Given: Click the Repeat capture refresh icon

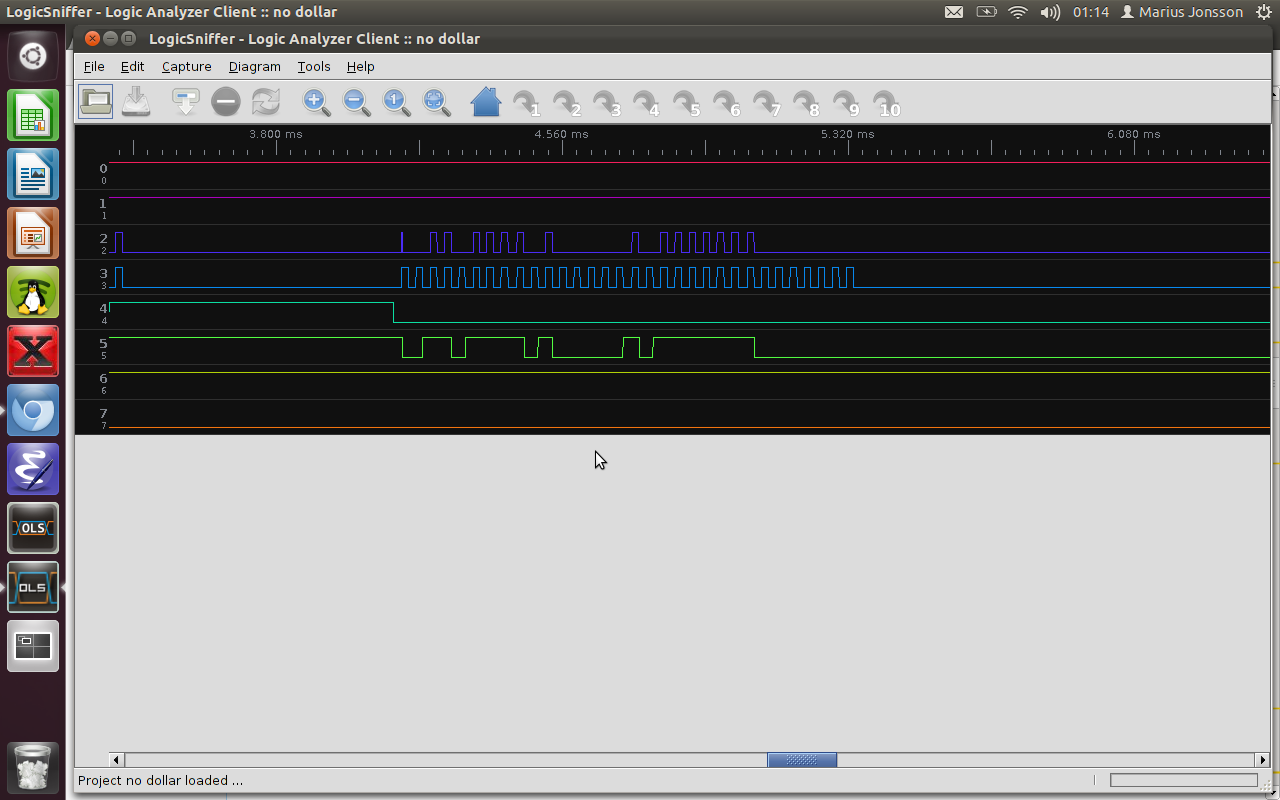Looking at the screenshot, I should tap(266, 101).
